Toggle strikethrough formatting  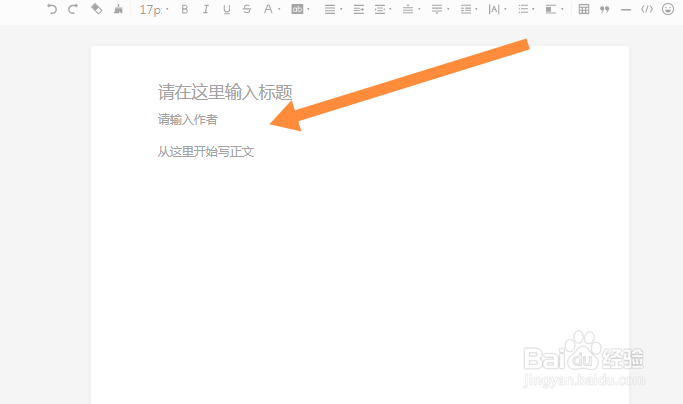pyautogui.click(x=247, y=9)
